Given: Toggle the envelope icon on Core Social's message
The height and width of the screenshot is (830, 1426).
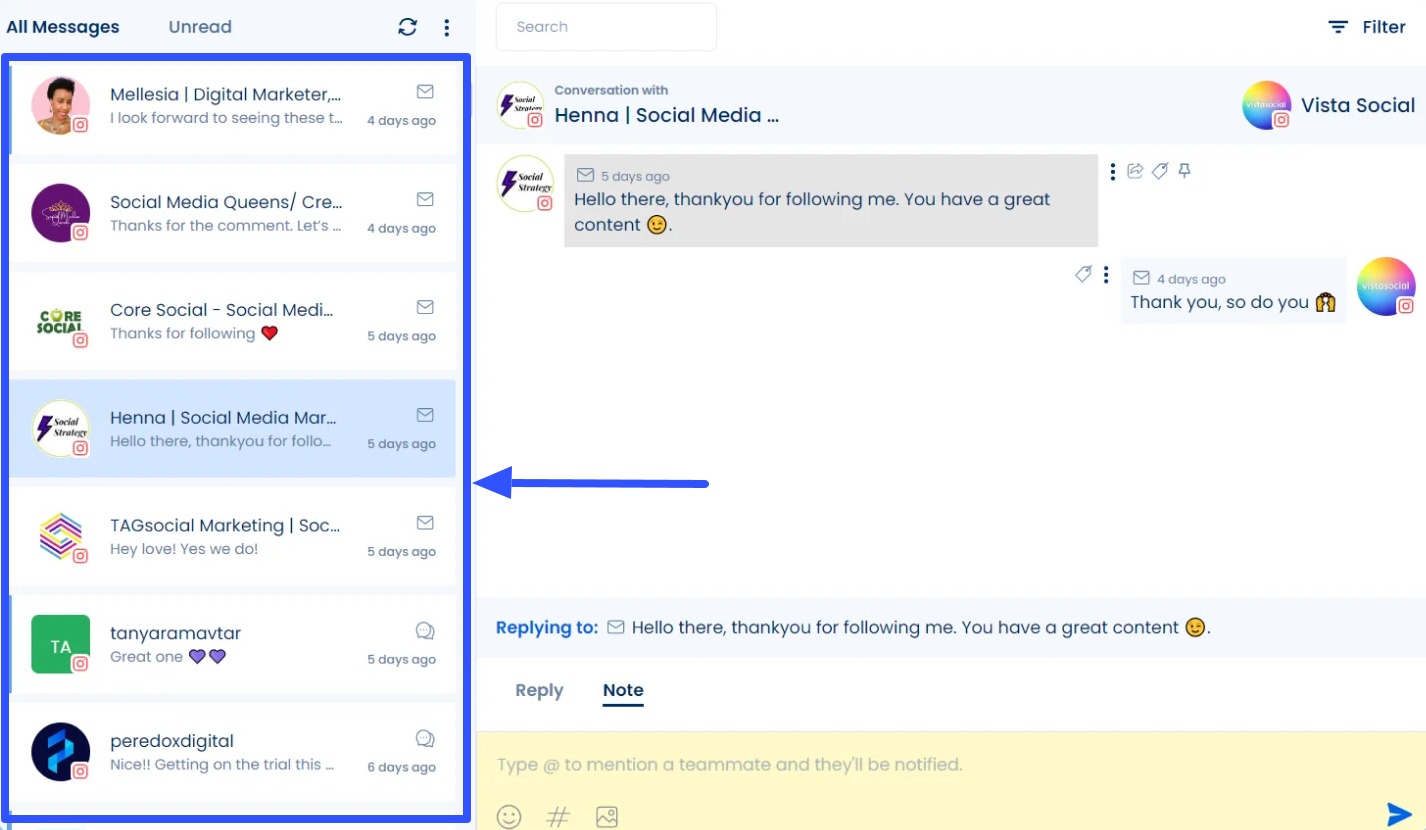Looking at the screenshot, I should [424, 306].
